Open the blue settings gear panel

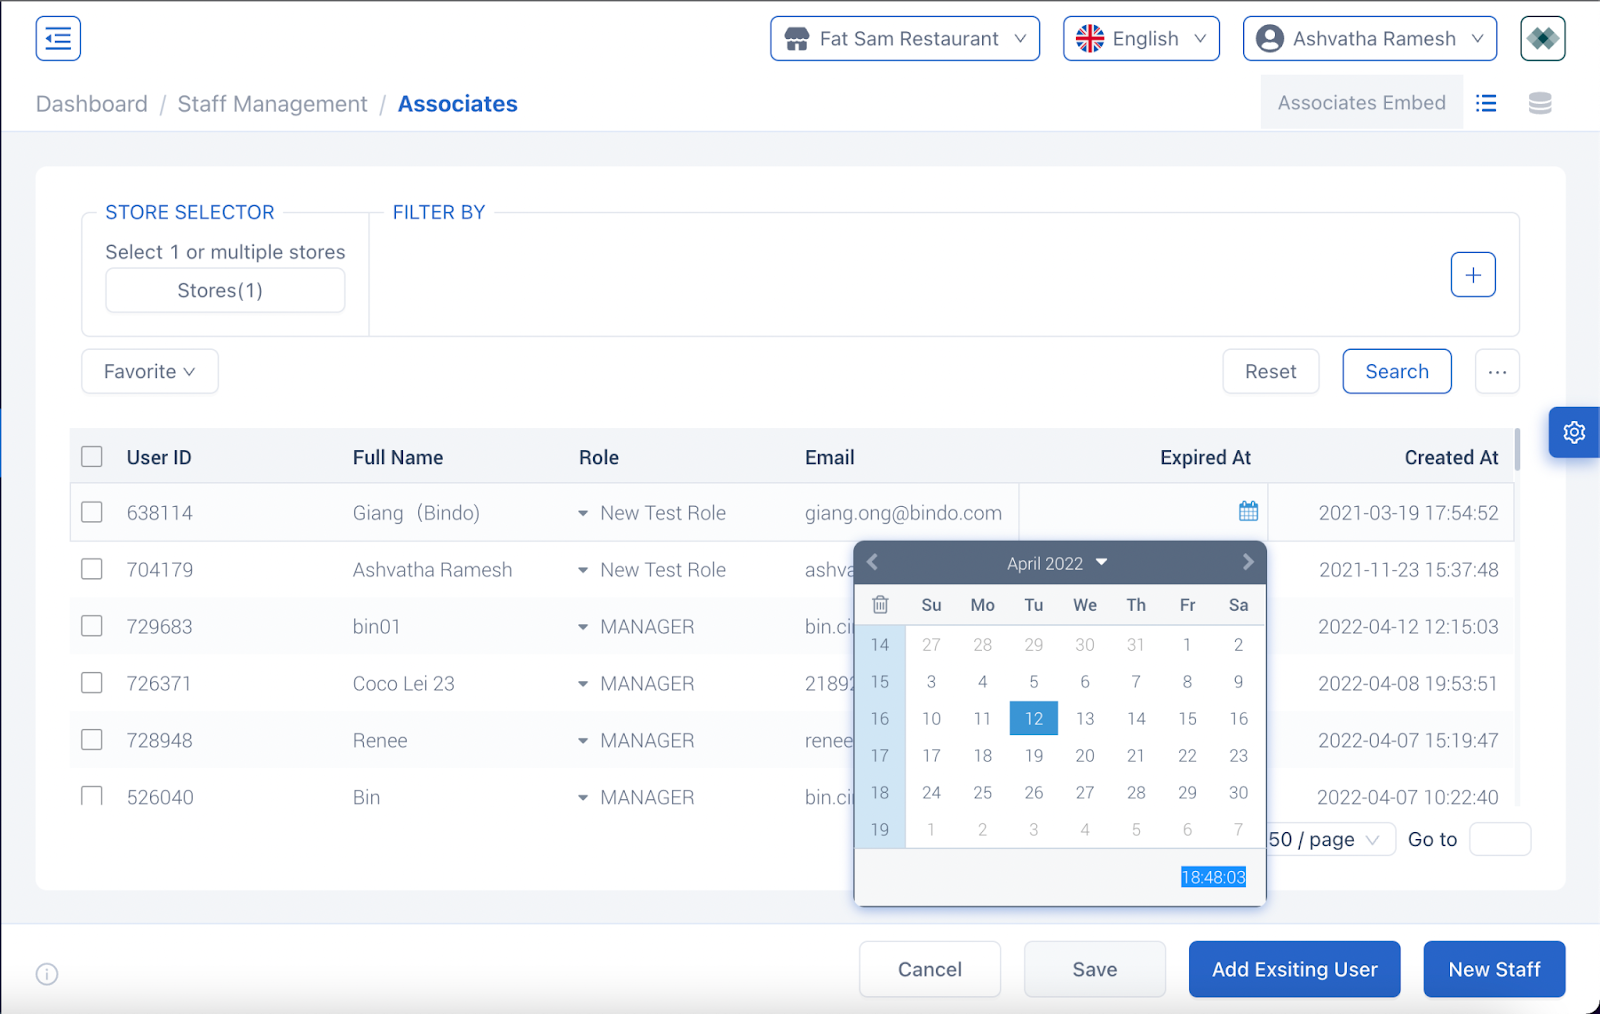1573,432
